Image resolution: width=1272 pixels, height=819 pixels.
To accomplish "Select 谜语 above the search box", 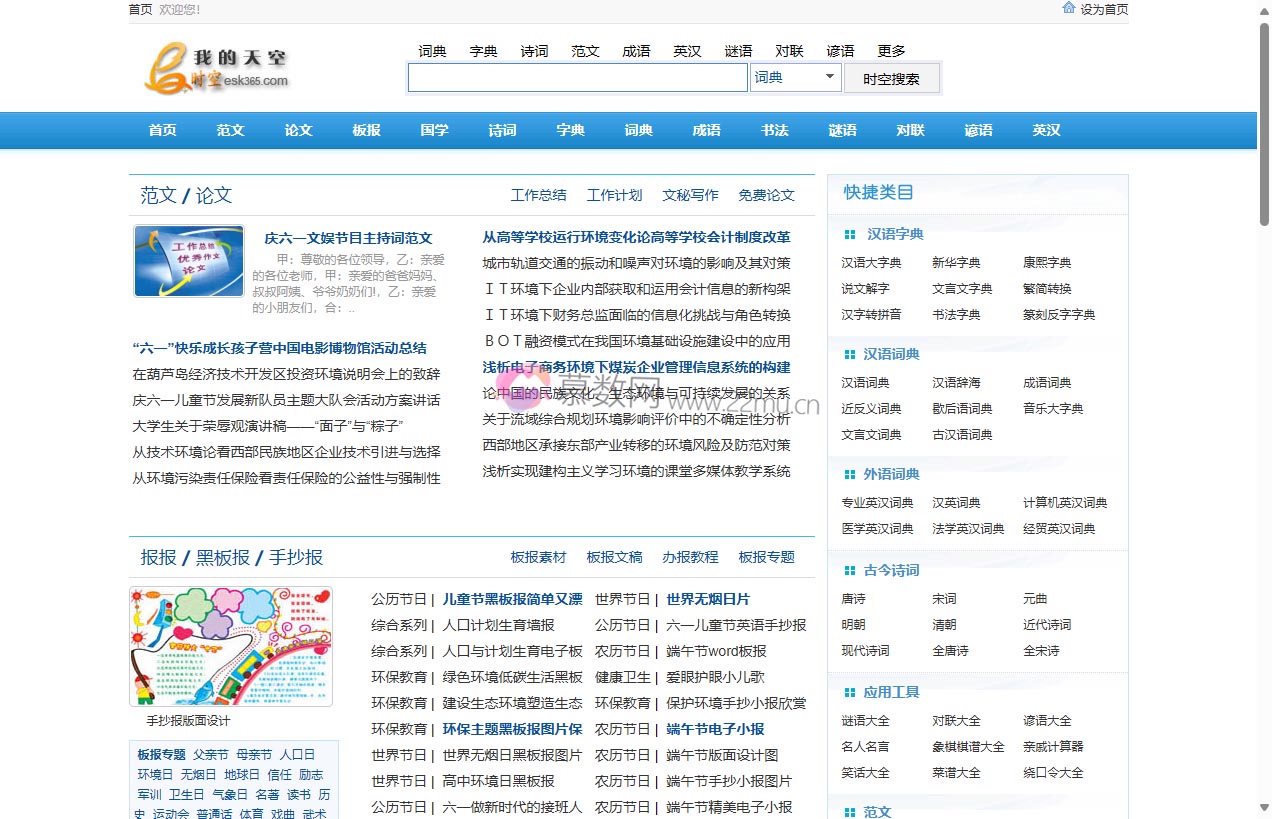I will coord(738,51).
